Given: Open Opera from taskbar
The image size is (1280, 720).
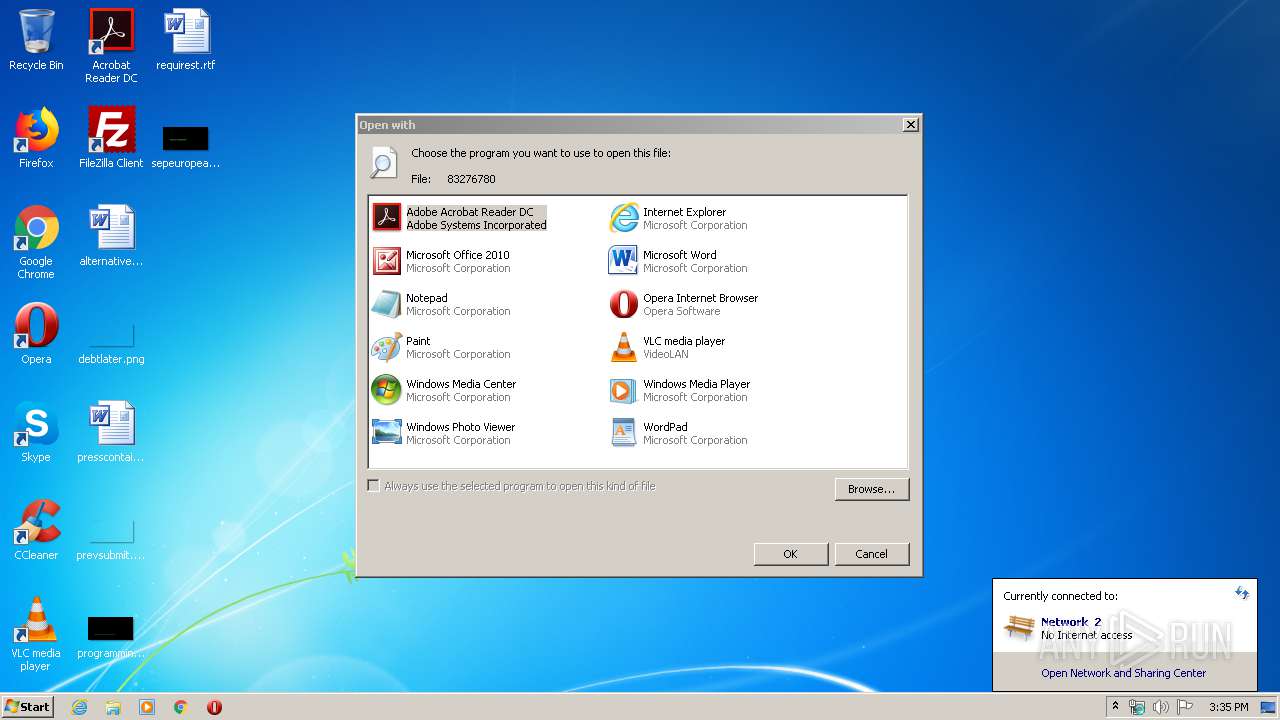Looking at the screenshot, I should coord(214,707).
